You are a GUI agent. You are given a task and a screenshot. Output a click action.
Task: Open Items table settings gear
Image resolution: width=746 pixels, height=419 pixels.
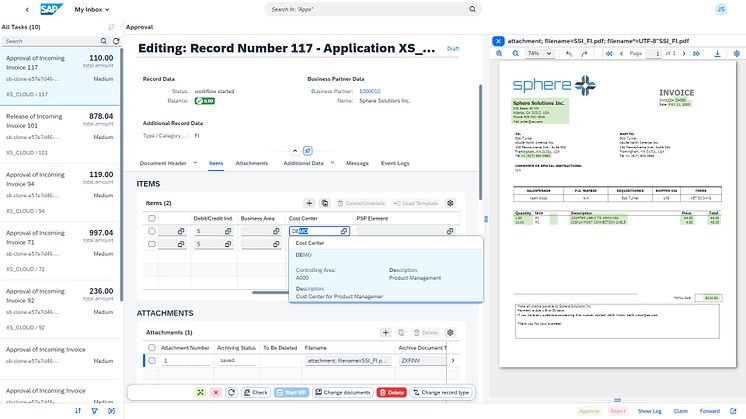point(450,203)
